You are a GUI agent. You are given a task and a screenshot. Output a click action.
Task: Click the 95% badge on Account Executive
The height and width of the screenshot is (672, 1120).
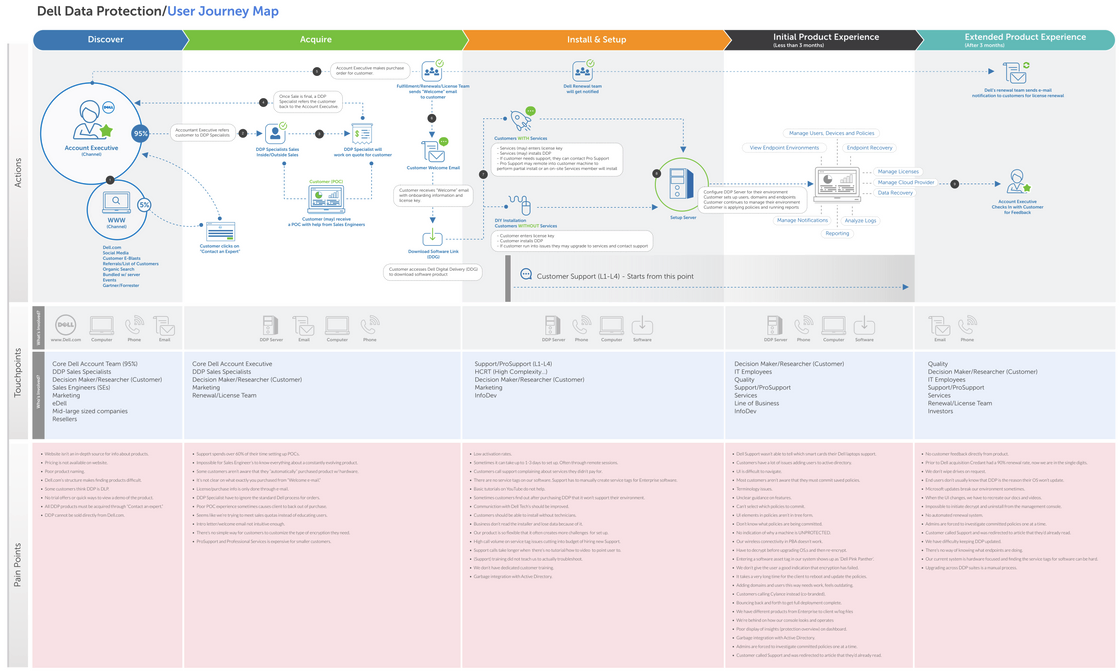(141, 133)
